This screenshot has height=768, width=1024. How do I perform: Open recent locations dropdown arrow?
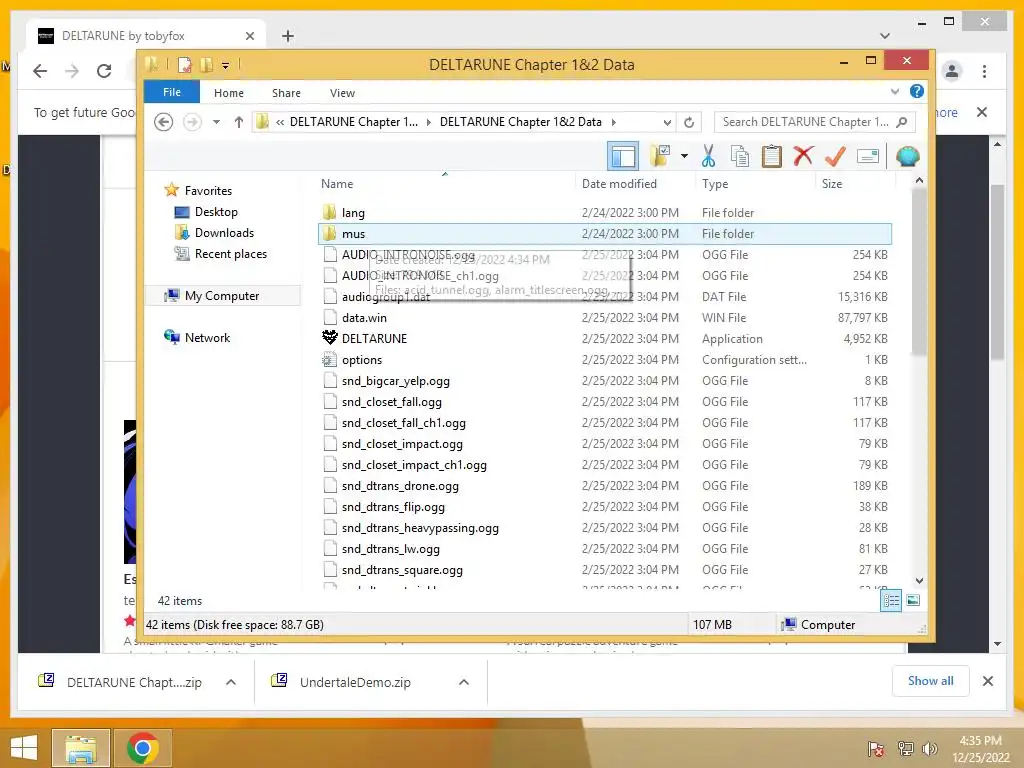click(x=216, y=122)
